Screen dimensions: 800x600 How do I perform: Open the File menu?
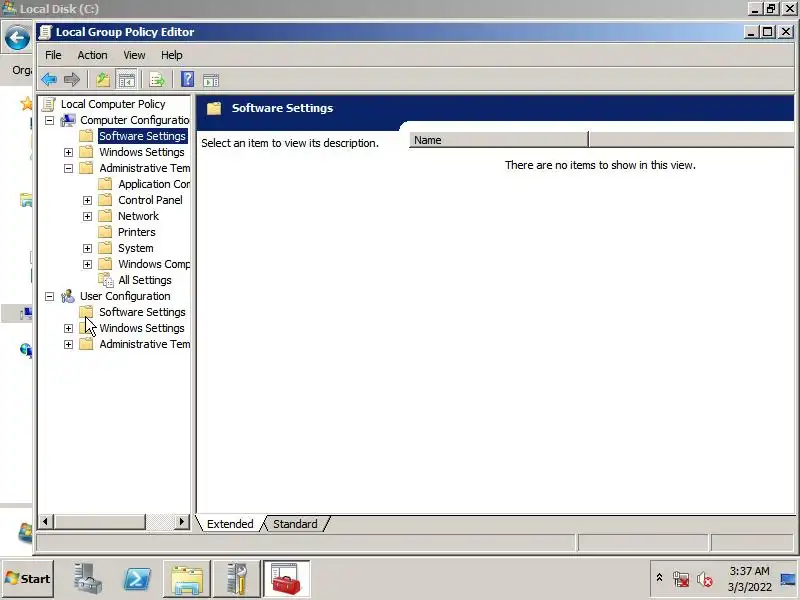click(53, 55)
